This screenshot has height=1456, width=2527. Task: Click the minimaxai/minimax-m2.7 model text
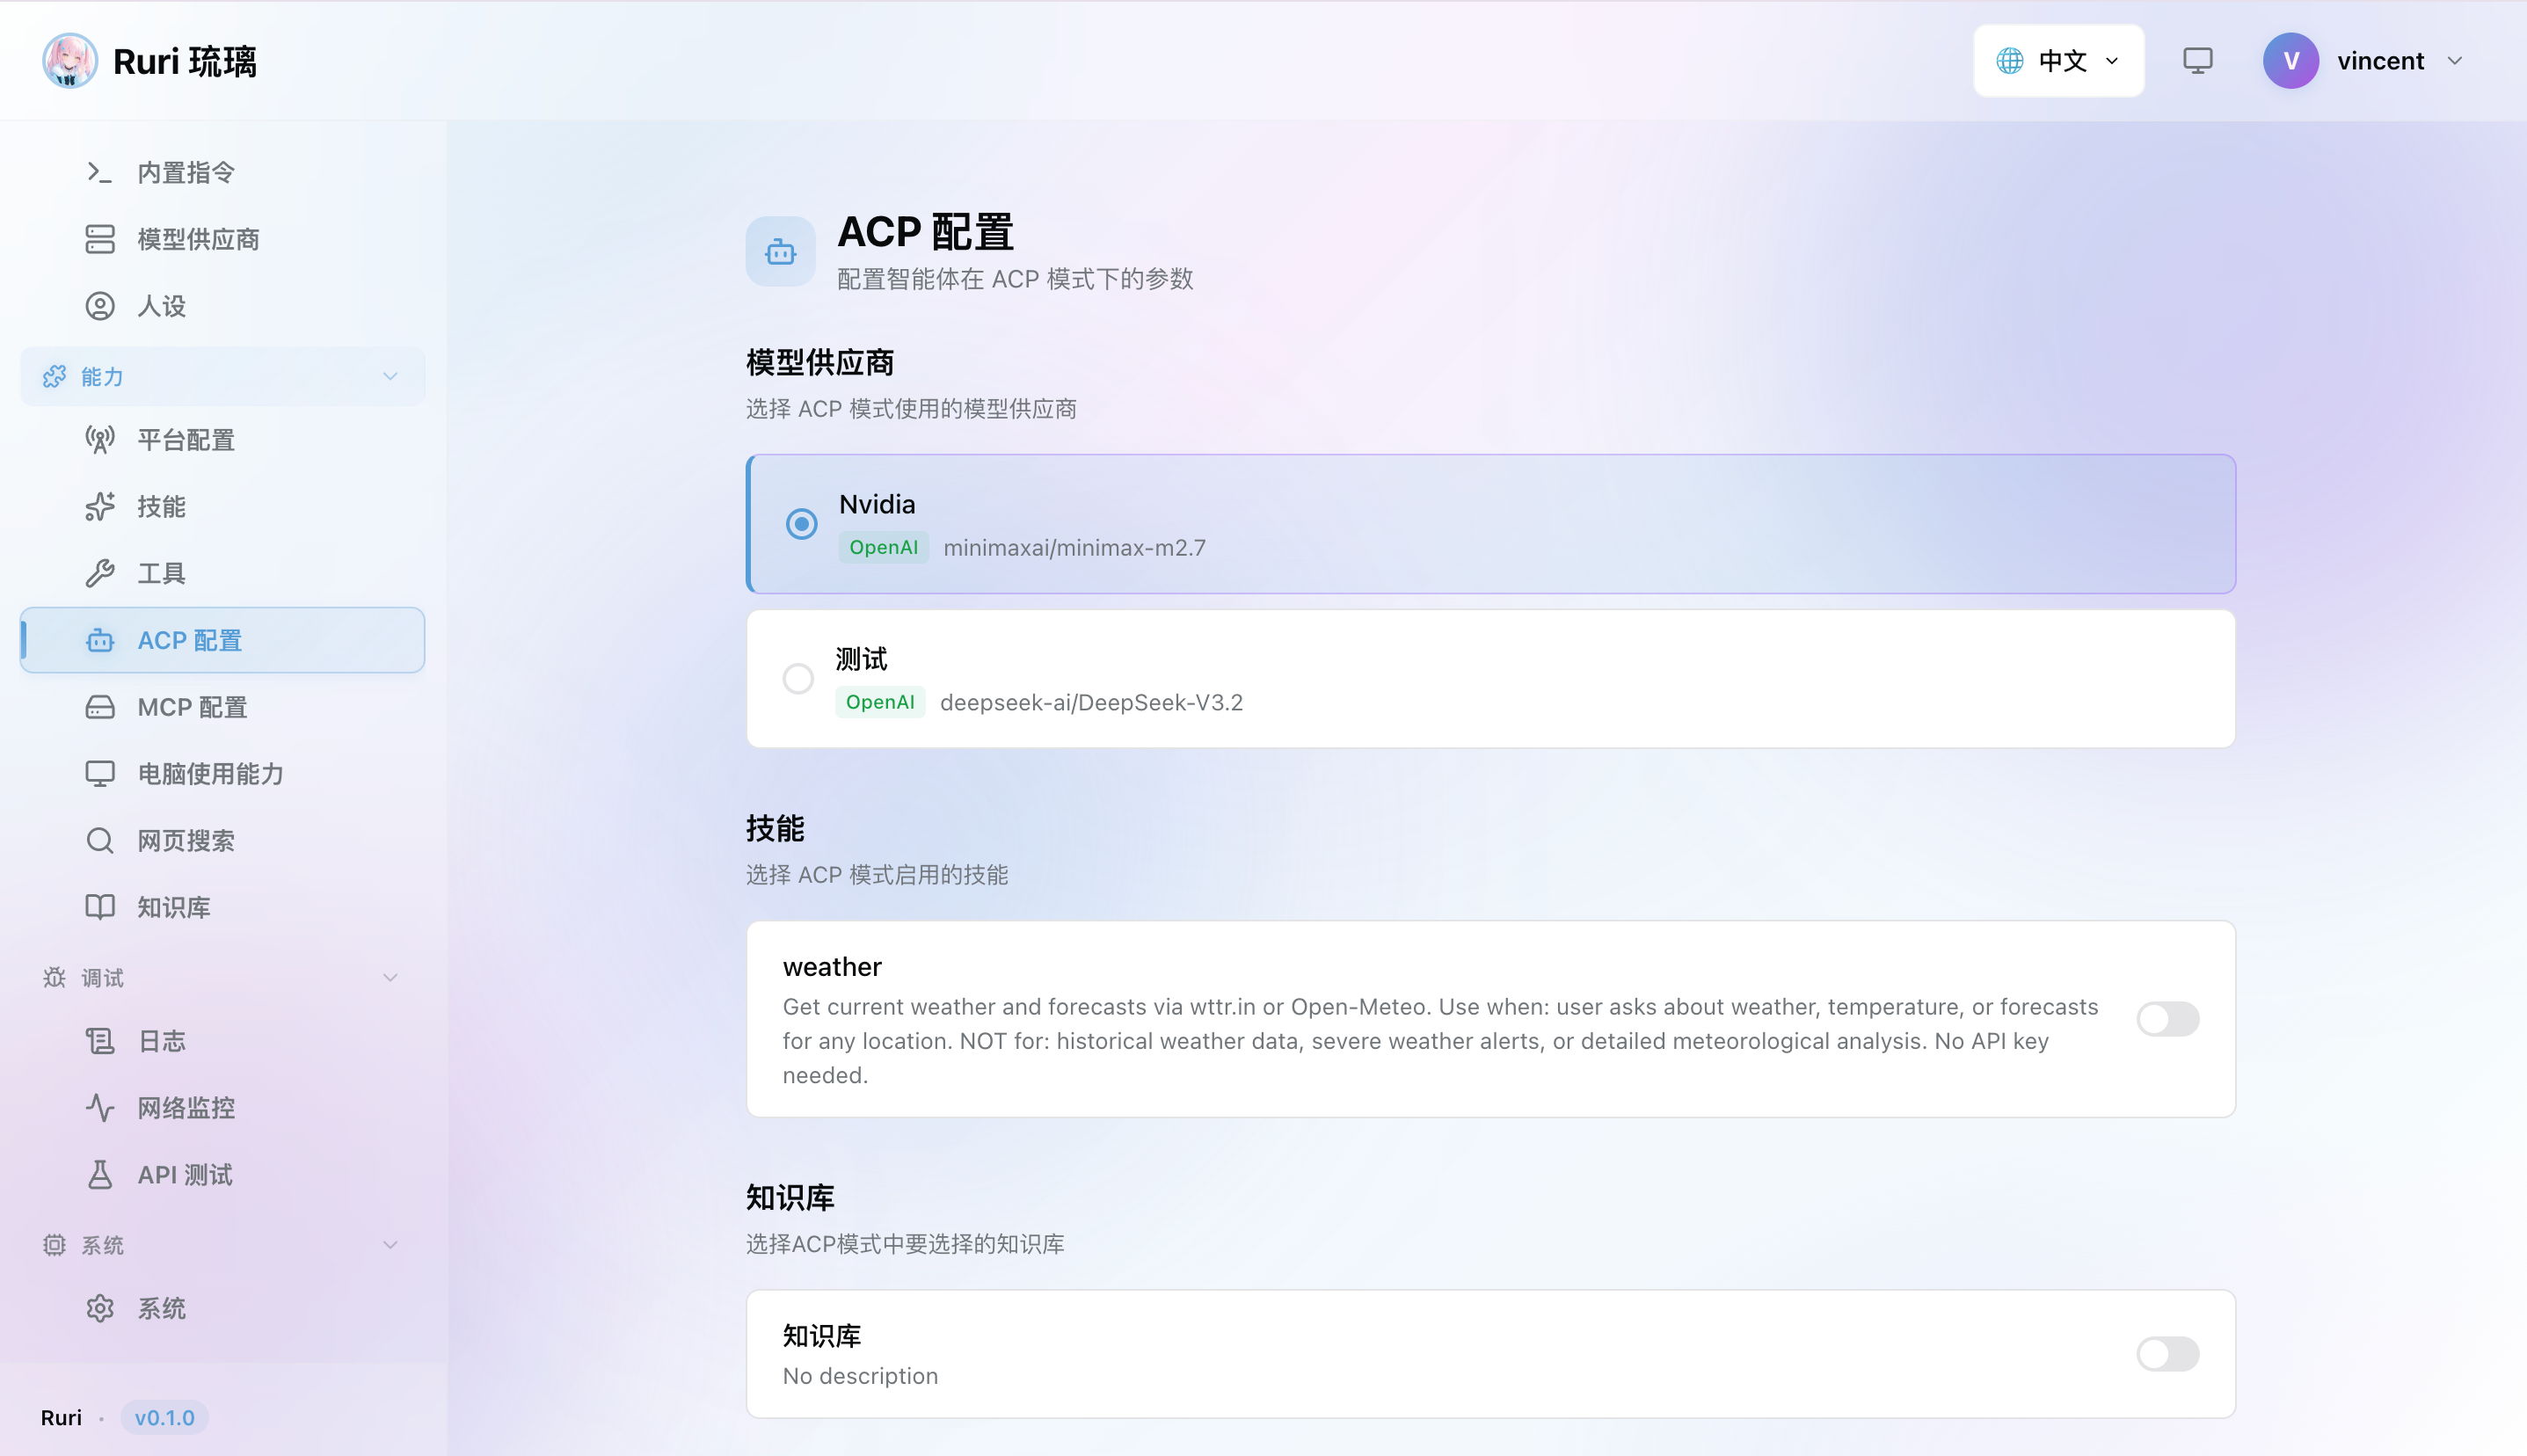click(1074, 547)
